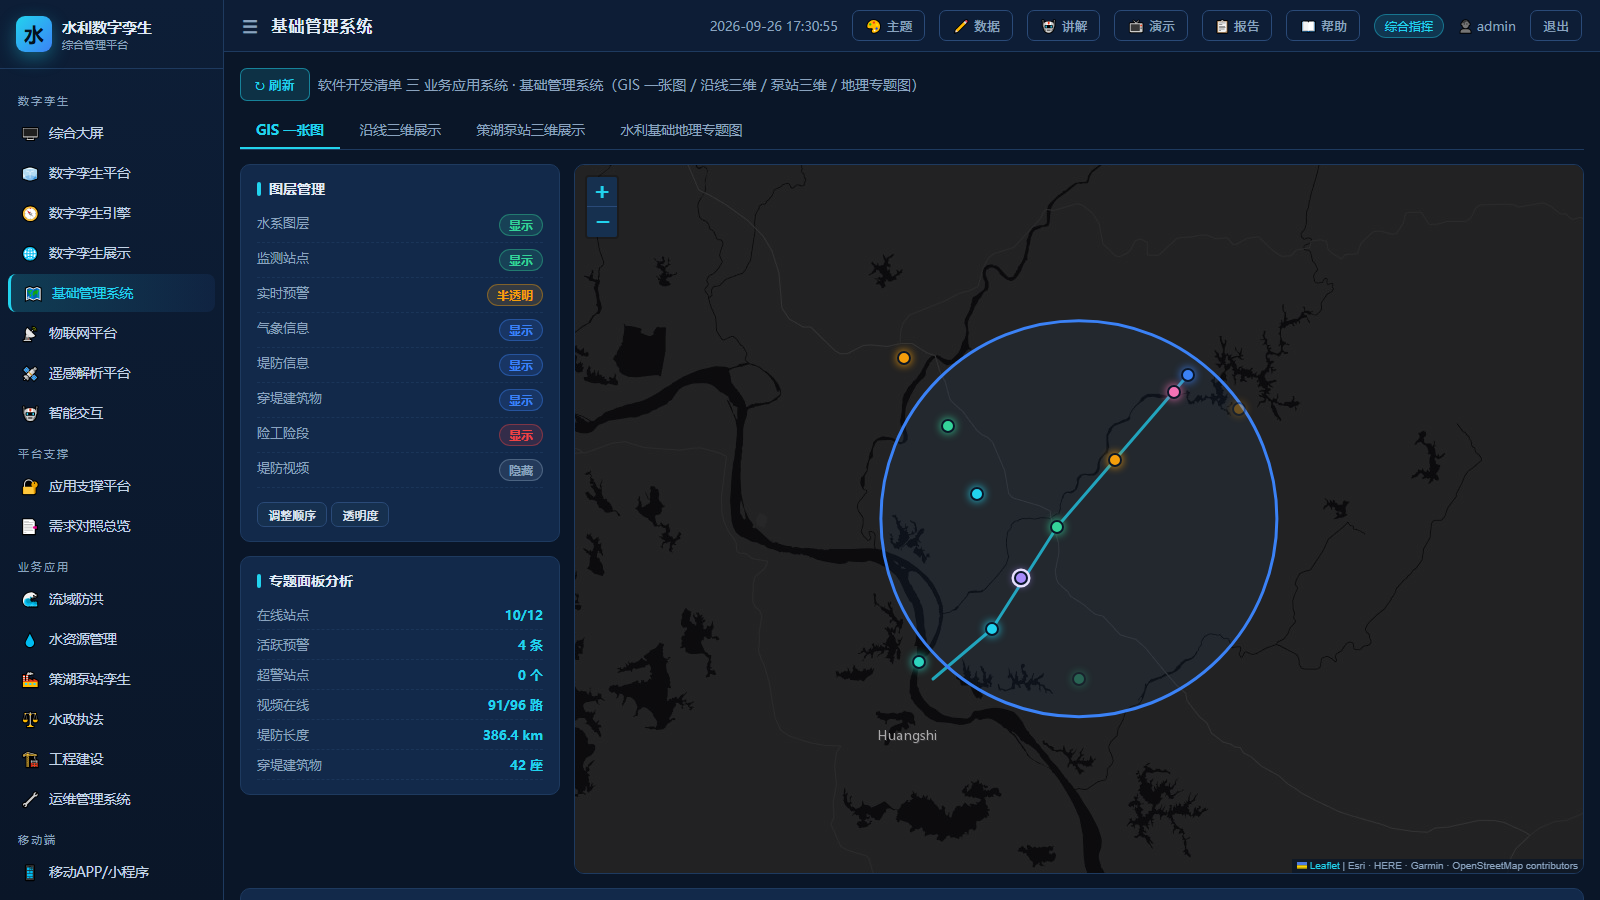Toggle 气象信息 layer 显示 badge

521,330
